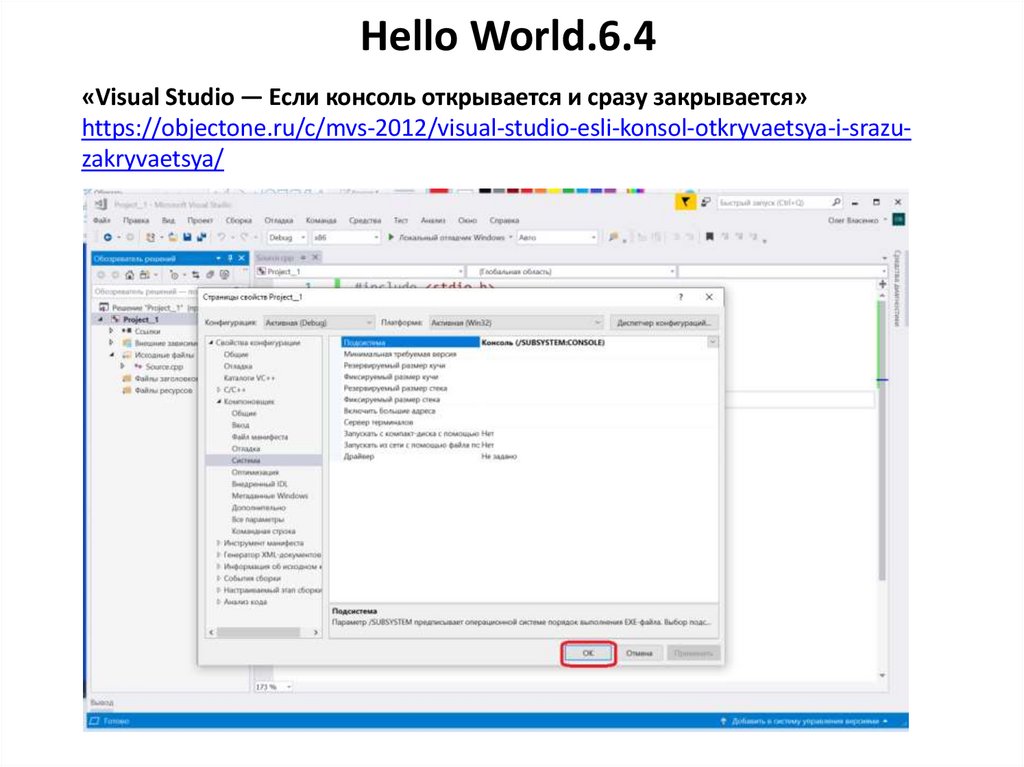This screenshot has height=767, width=1024.
Task: Click the user account avatar icon
Action: click(899, 220)
